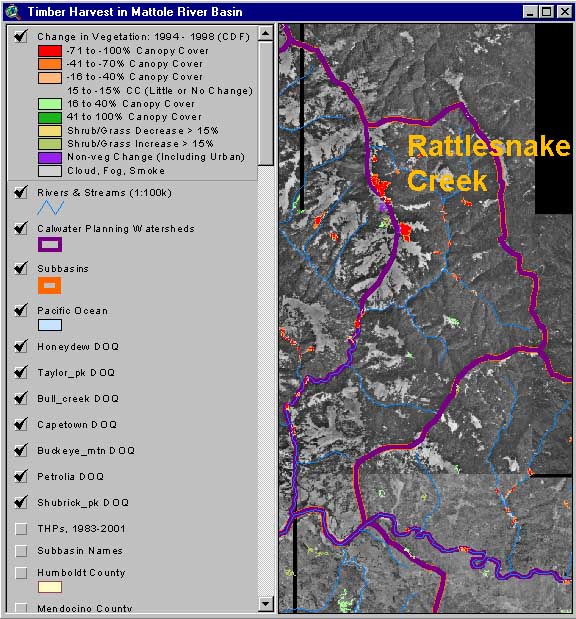Click the legend scrollbar up arrow
576x619 pixels.
[x=266, y=34]
